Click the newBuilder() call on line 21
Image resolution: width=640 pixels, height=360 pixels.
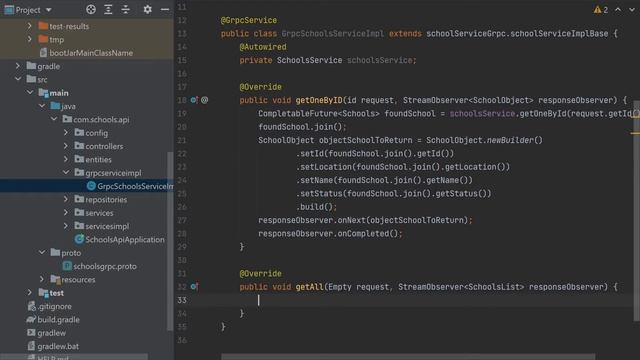(515, 140)
